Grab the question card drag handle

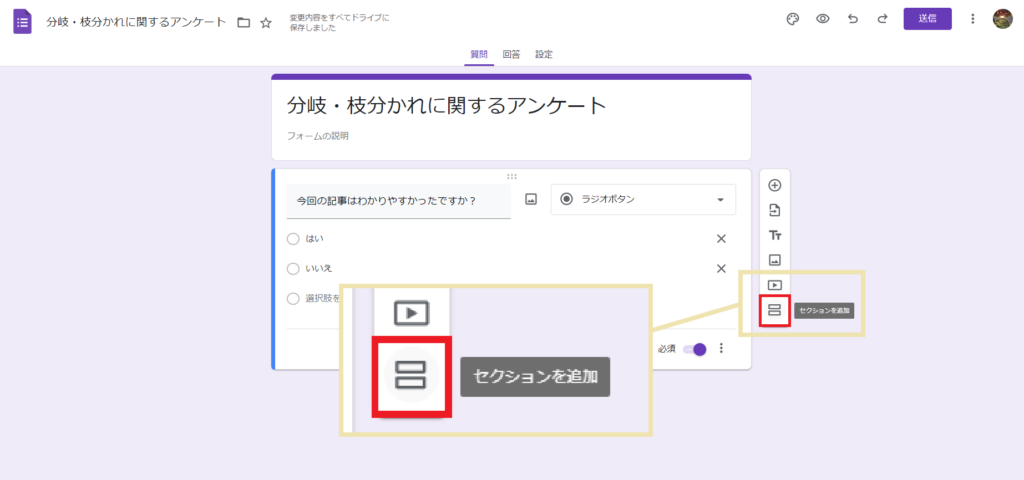[511, 176]
